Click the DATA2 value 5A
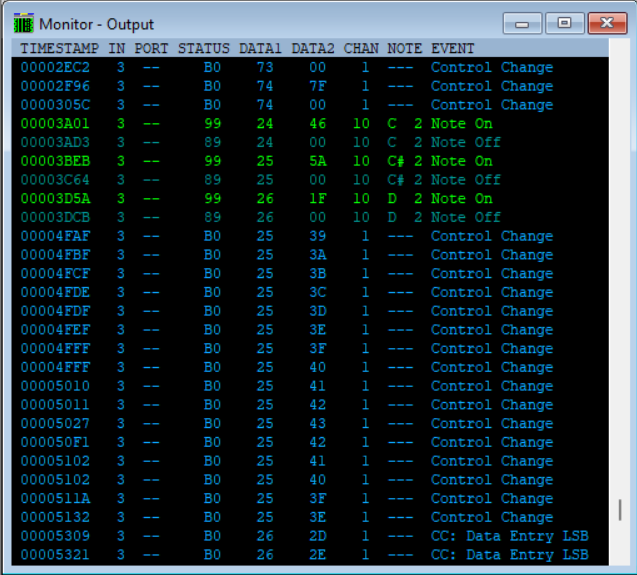Viewport: 637px width, 575px height. click(317, 161)
